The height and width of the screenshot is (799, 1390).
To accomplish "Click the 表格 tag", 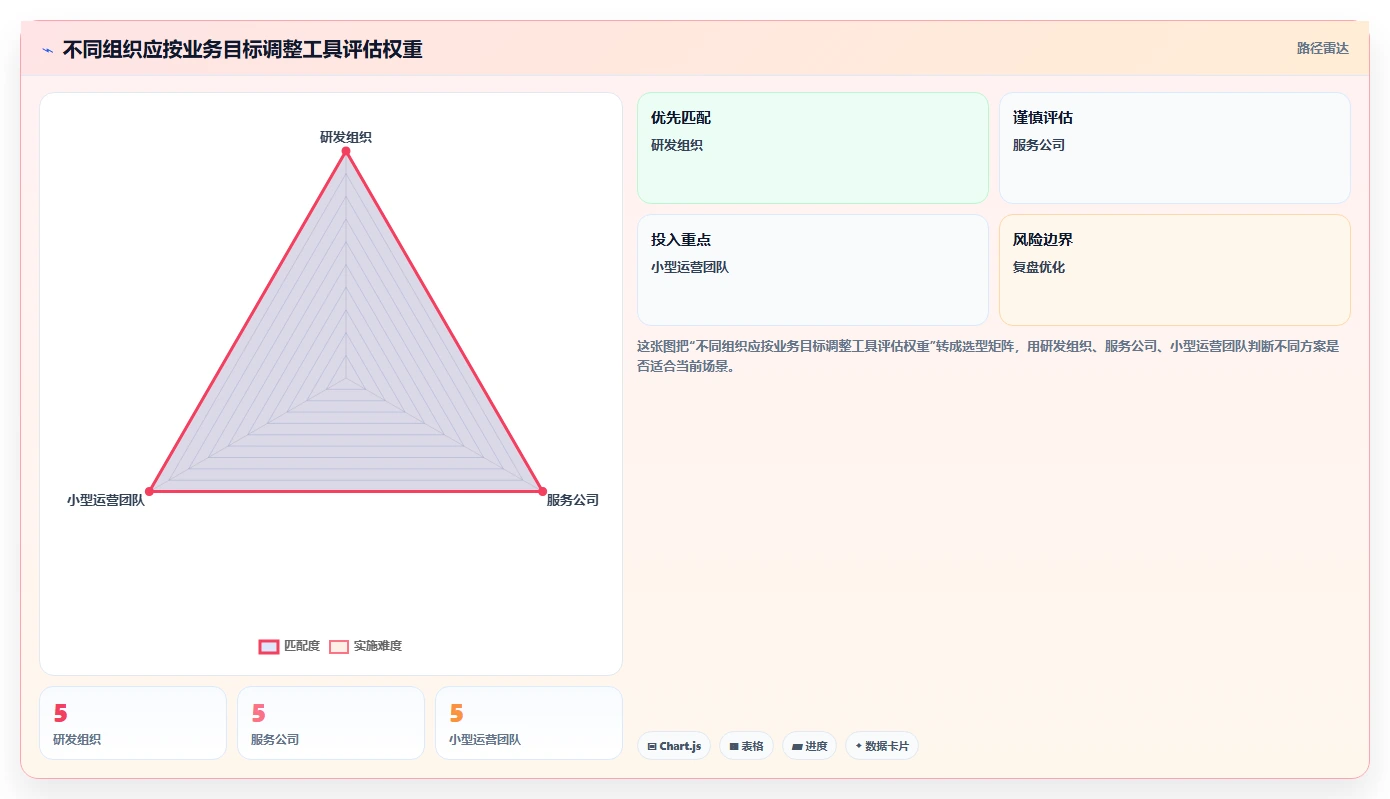I will pos(746,746).
